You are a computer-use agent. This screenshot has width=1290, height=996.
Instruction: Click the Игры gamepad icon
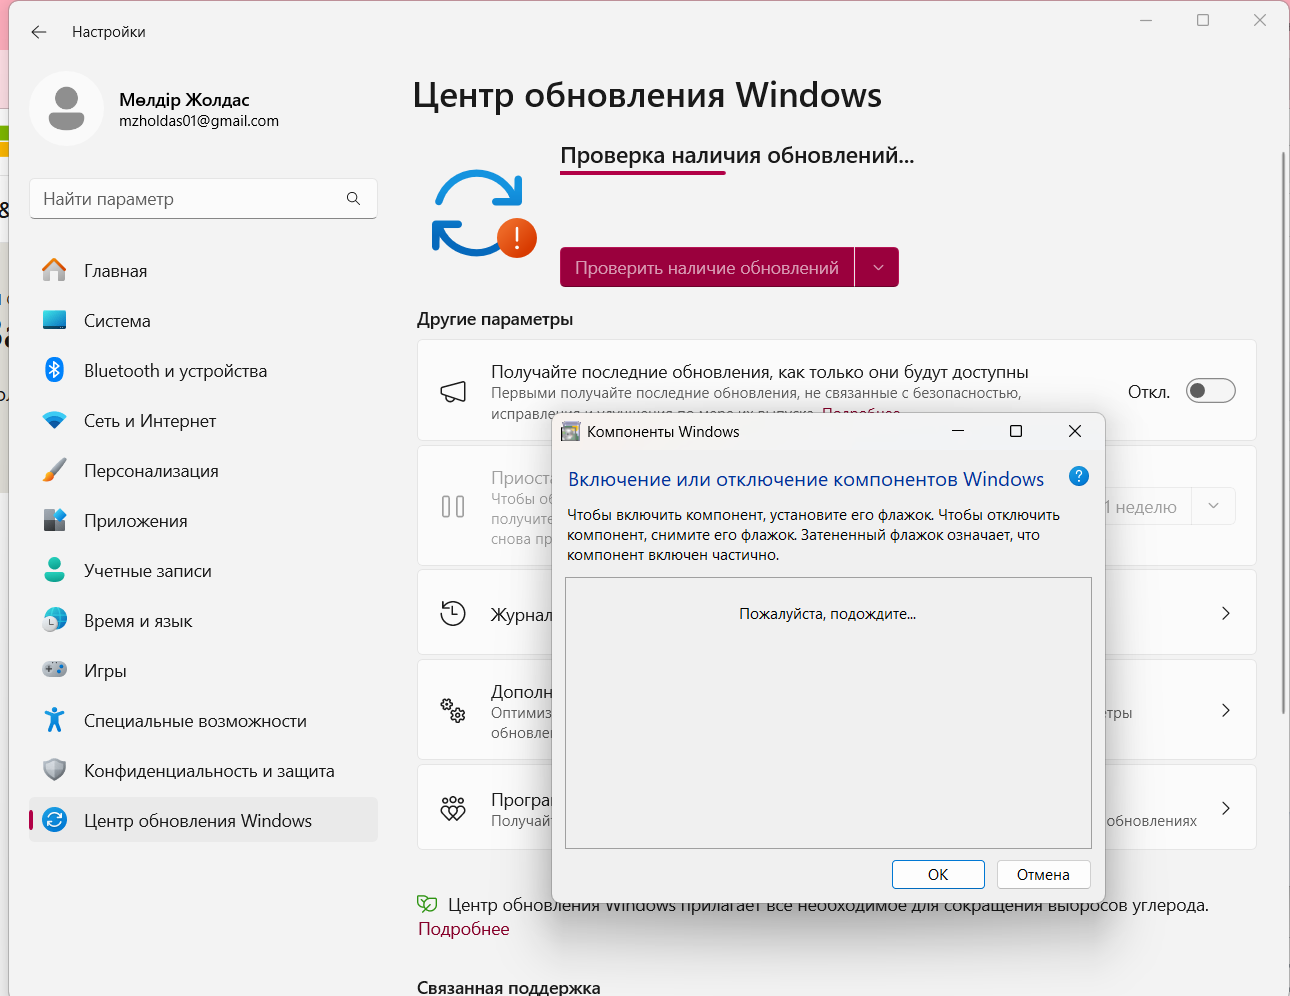coord(55,669)
